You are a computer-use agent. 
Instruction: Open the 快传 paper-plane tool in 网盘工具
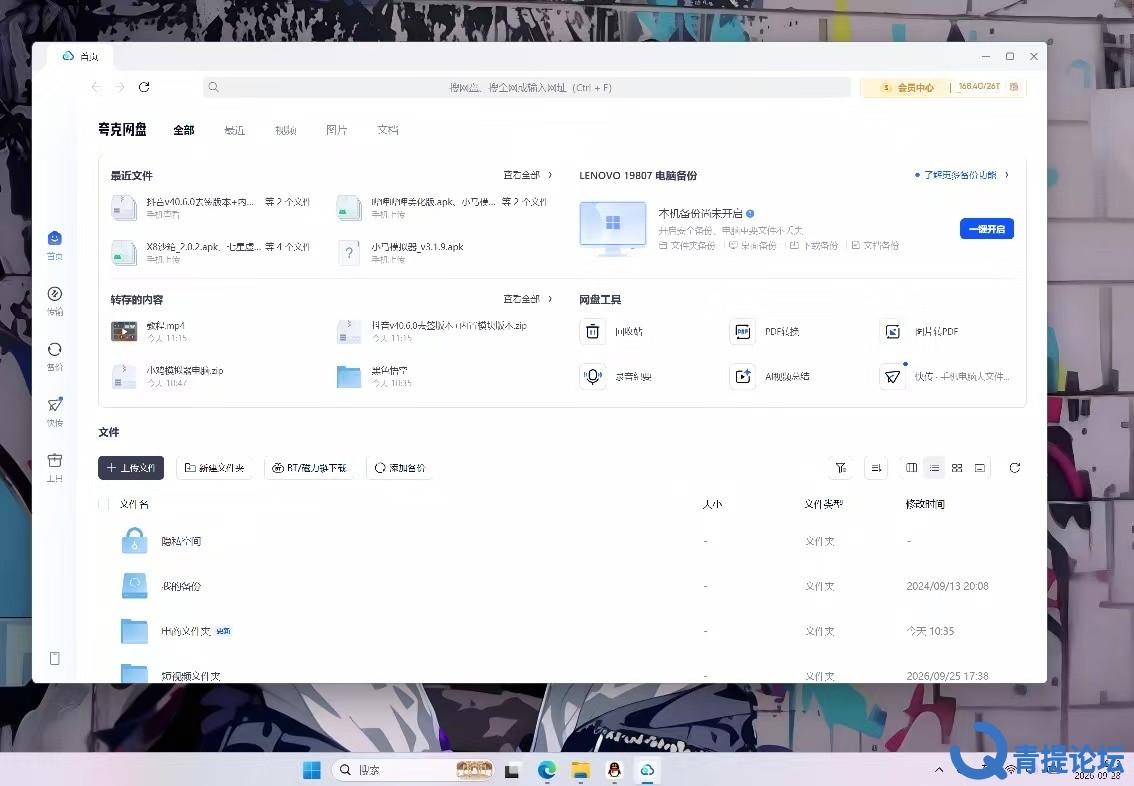pos(892,376)
